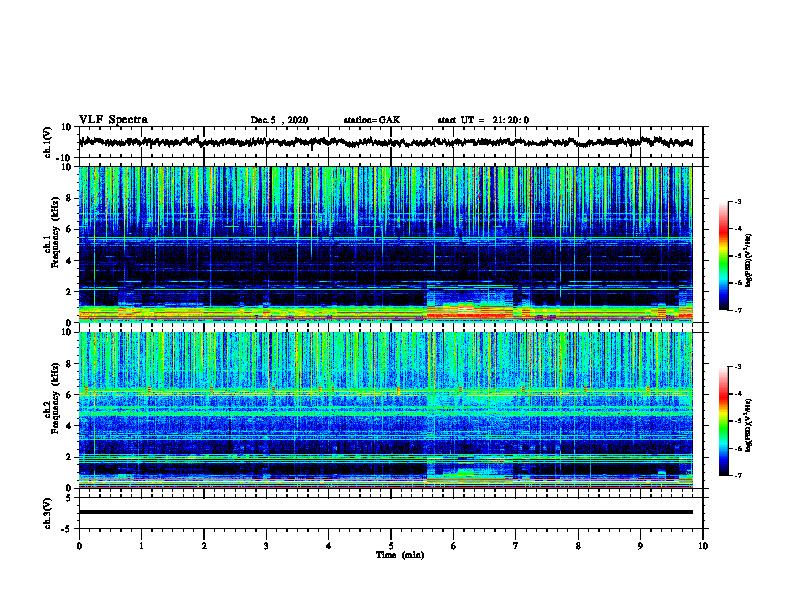Click time axis tick label "9"
The width and height of the screenshot is (792, 612).
coord(640,546)
